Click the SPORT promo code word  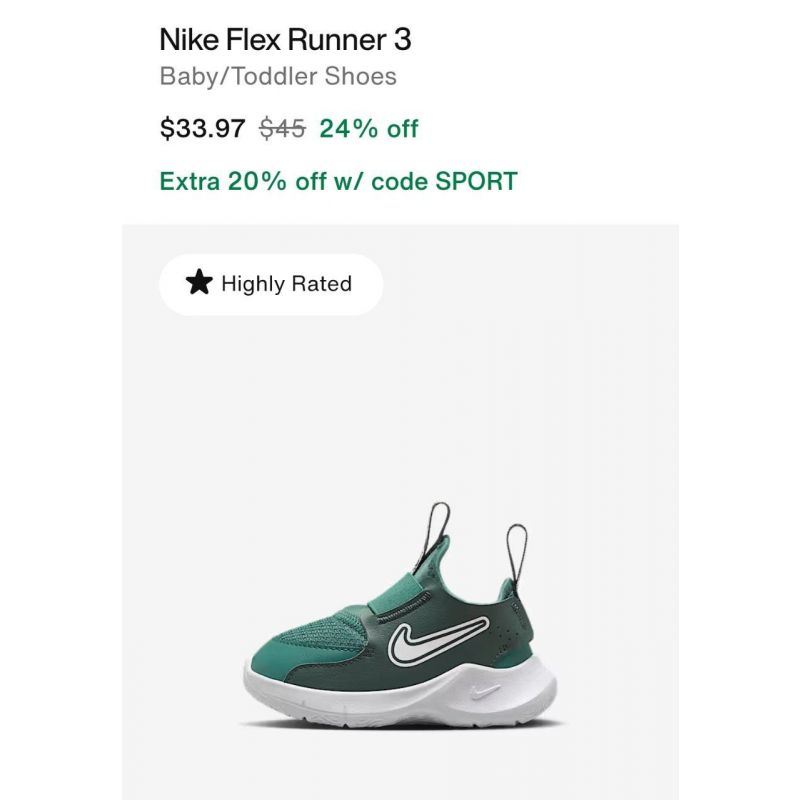[477, 181]
